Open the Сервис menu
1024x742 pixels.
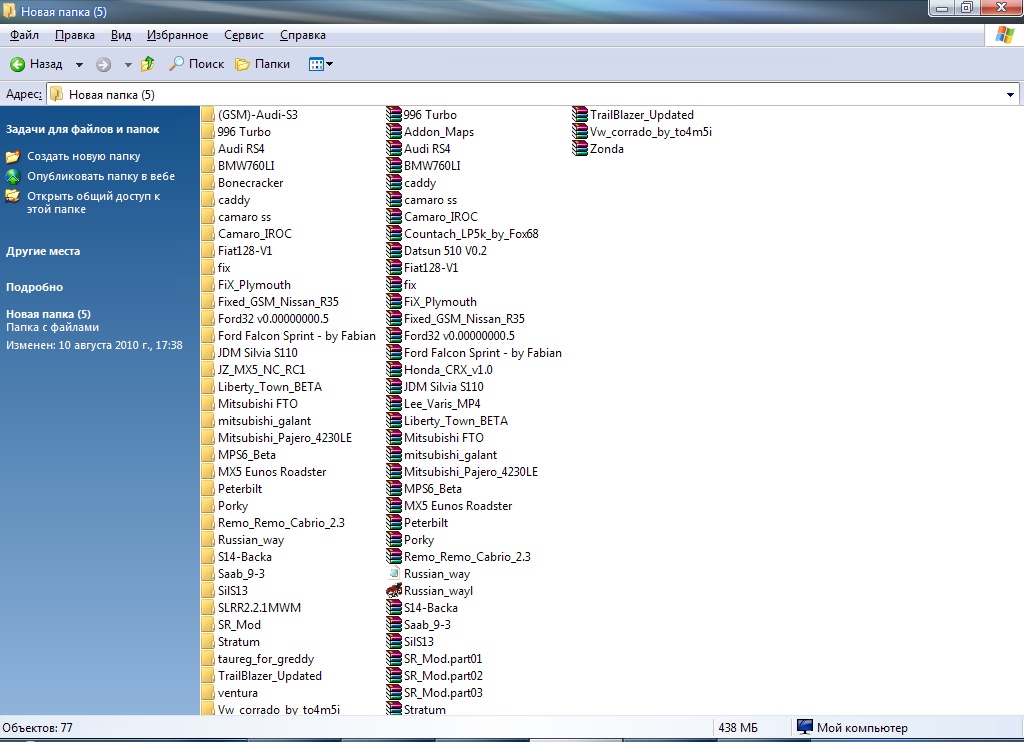pos(244,35)
